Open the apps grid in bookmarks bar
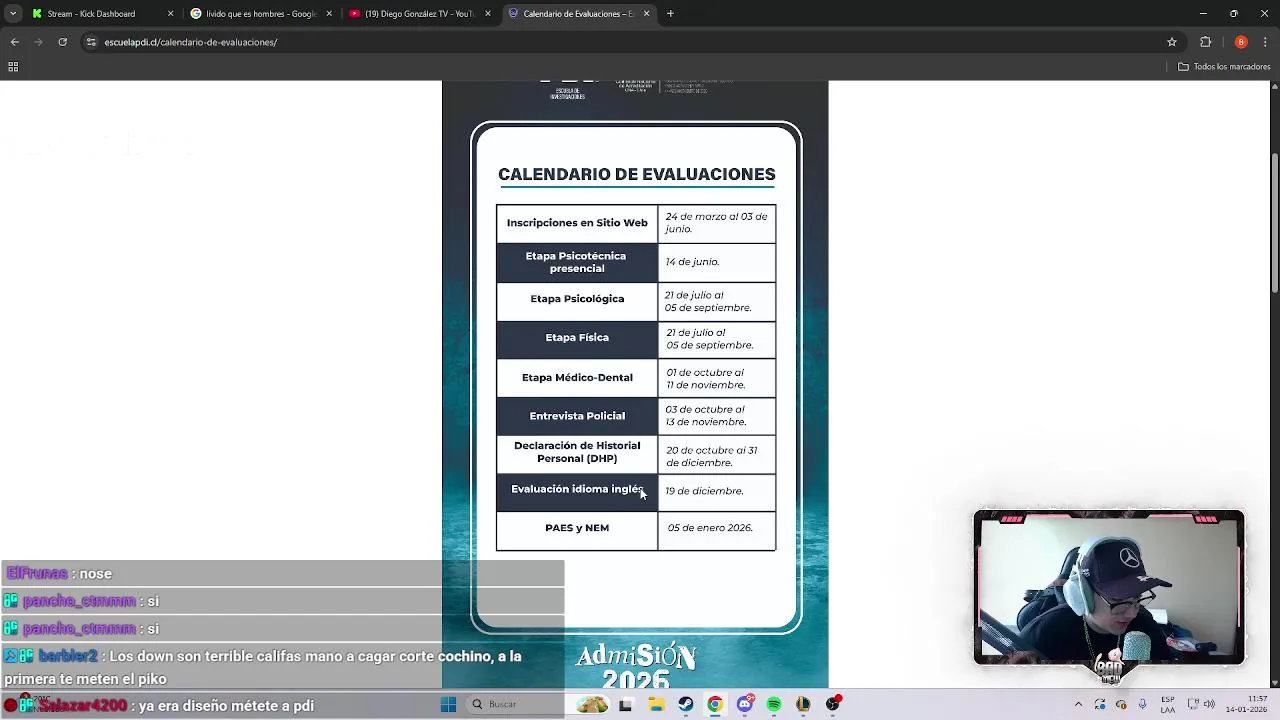The height and width of the screenshot is (720, 1280). 13,67
